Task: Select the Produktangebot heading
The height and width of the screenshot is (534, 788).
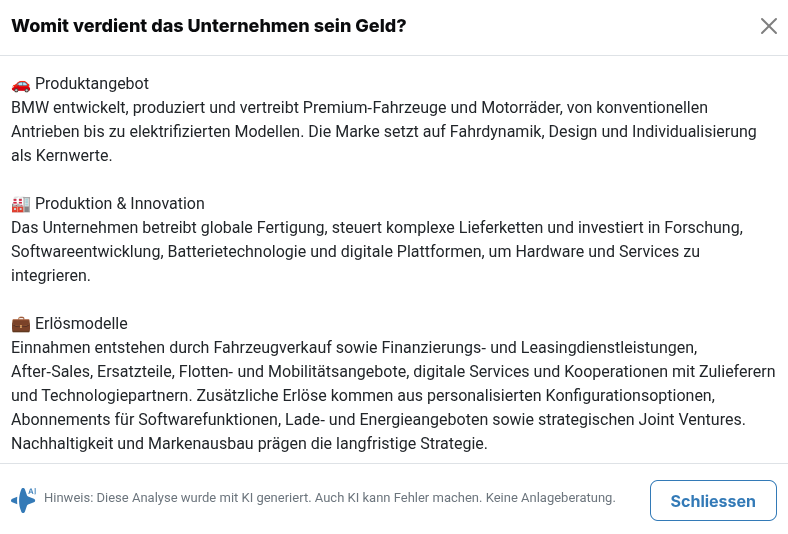Action: tap(92, 84)
